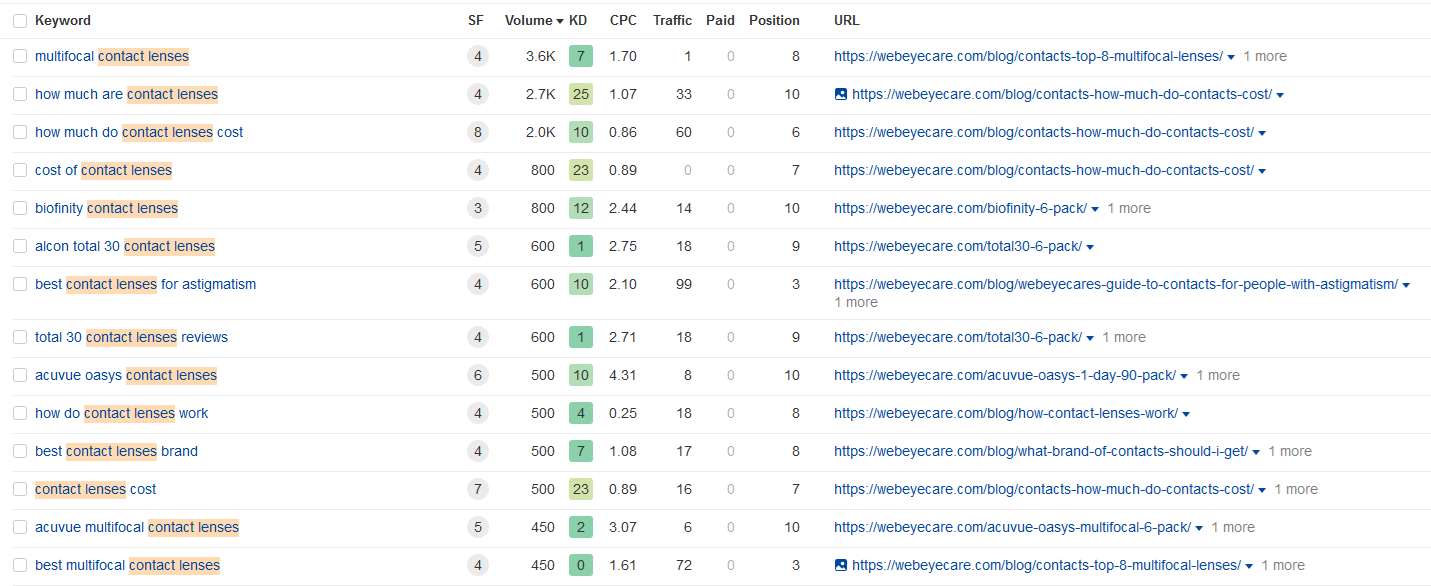The image size is (1431, 586).
Task: Open the biofinity-6-pack URL link
Action: coord(958,208)
